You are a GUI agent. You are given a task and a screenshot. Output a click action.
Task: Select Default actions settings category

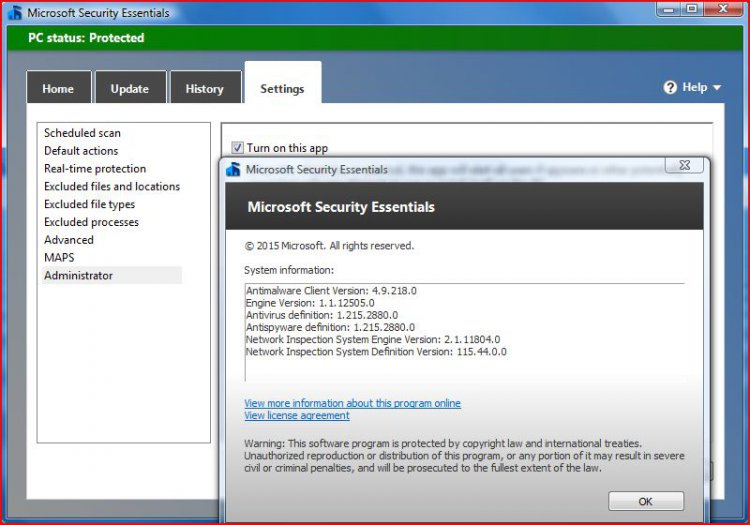coord(81,151)
